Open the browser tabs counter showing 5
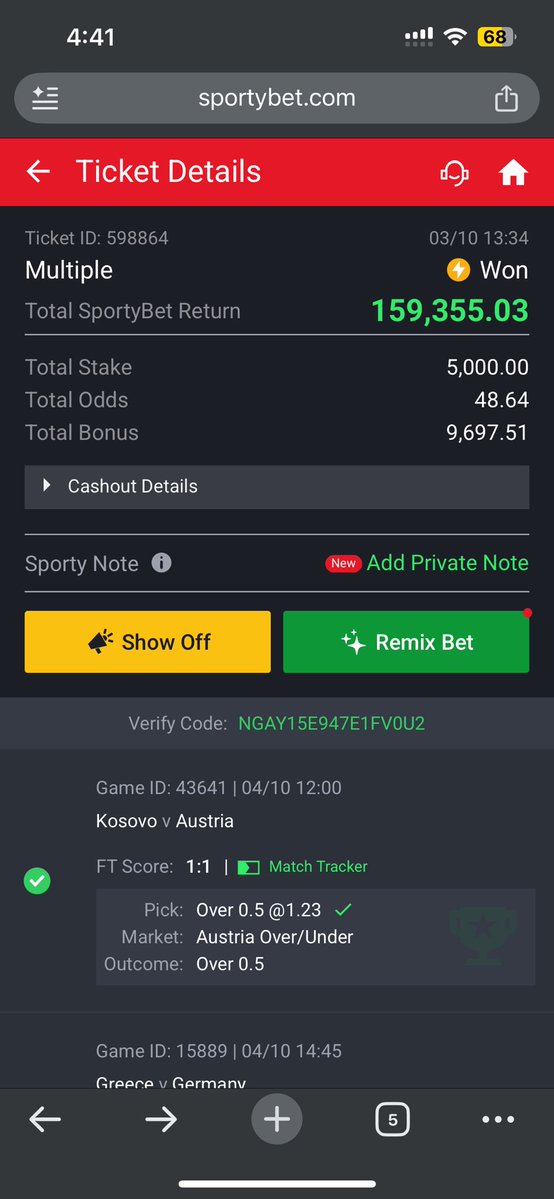The height and width of the screenshot is (1199, 554). coord(393,1119)
